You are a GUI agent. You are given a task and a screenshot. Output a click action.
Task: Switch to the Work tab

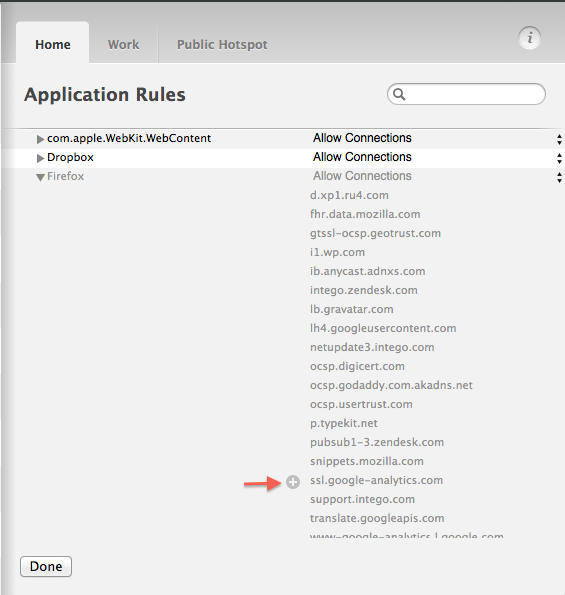click(x=123, y=44)
